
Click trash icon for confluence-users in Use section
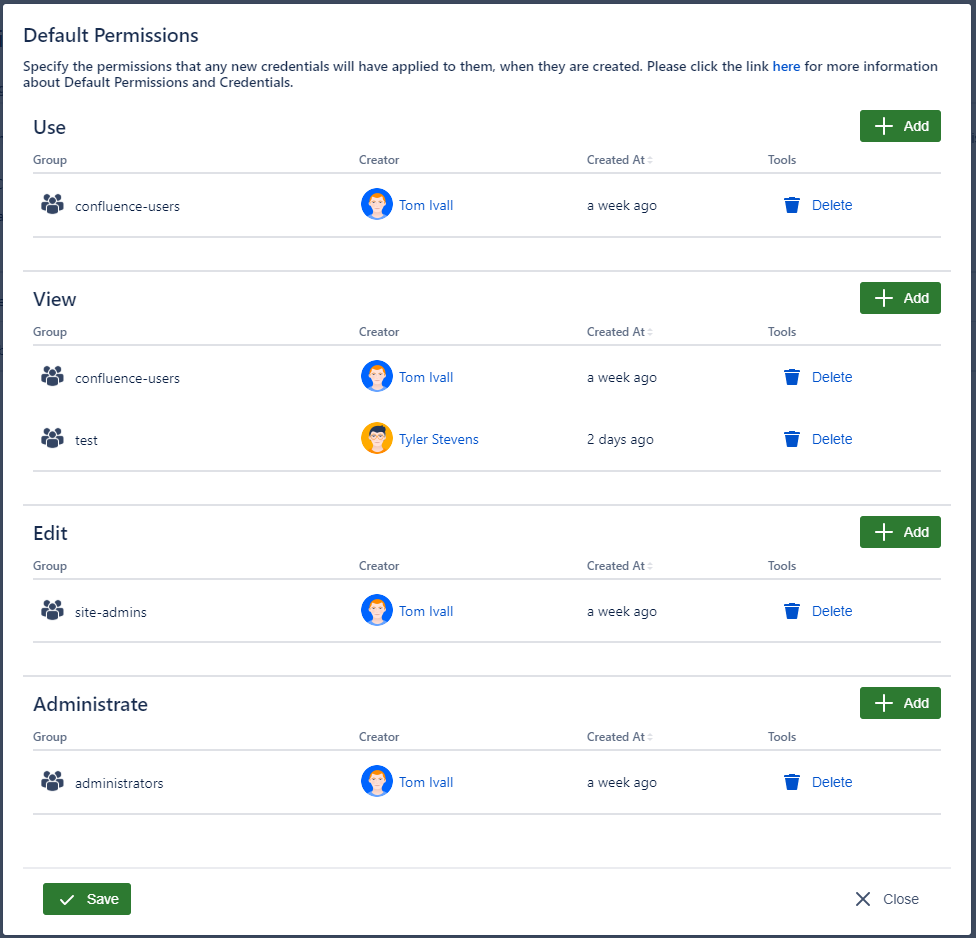click(x=792, y=205)
